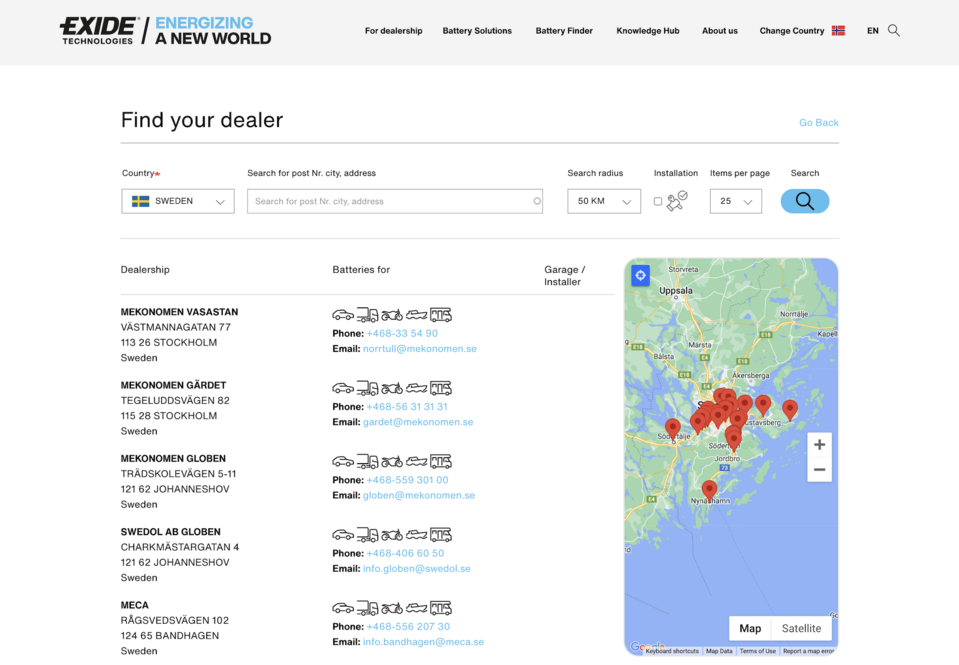Click the installation wrench icon
Image resolution: width=959 pixels, height=665 pixels.
point(677,201)
